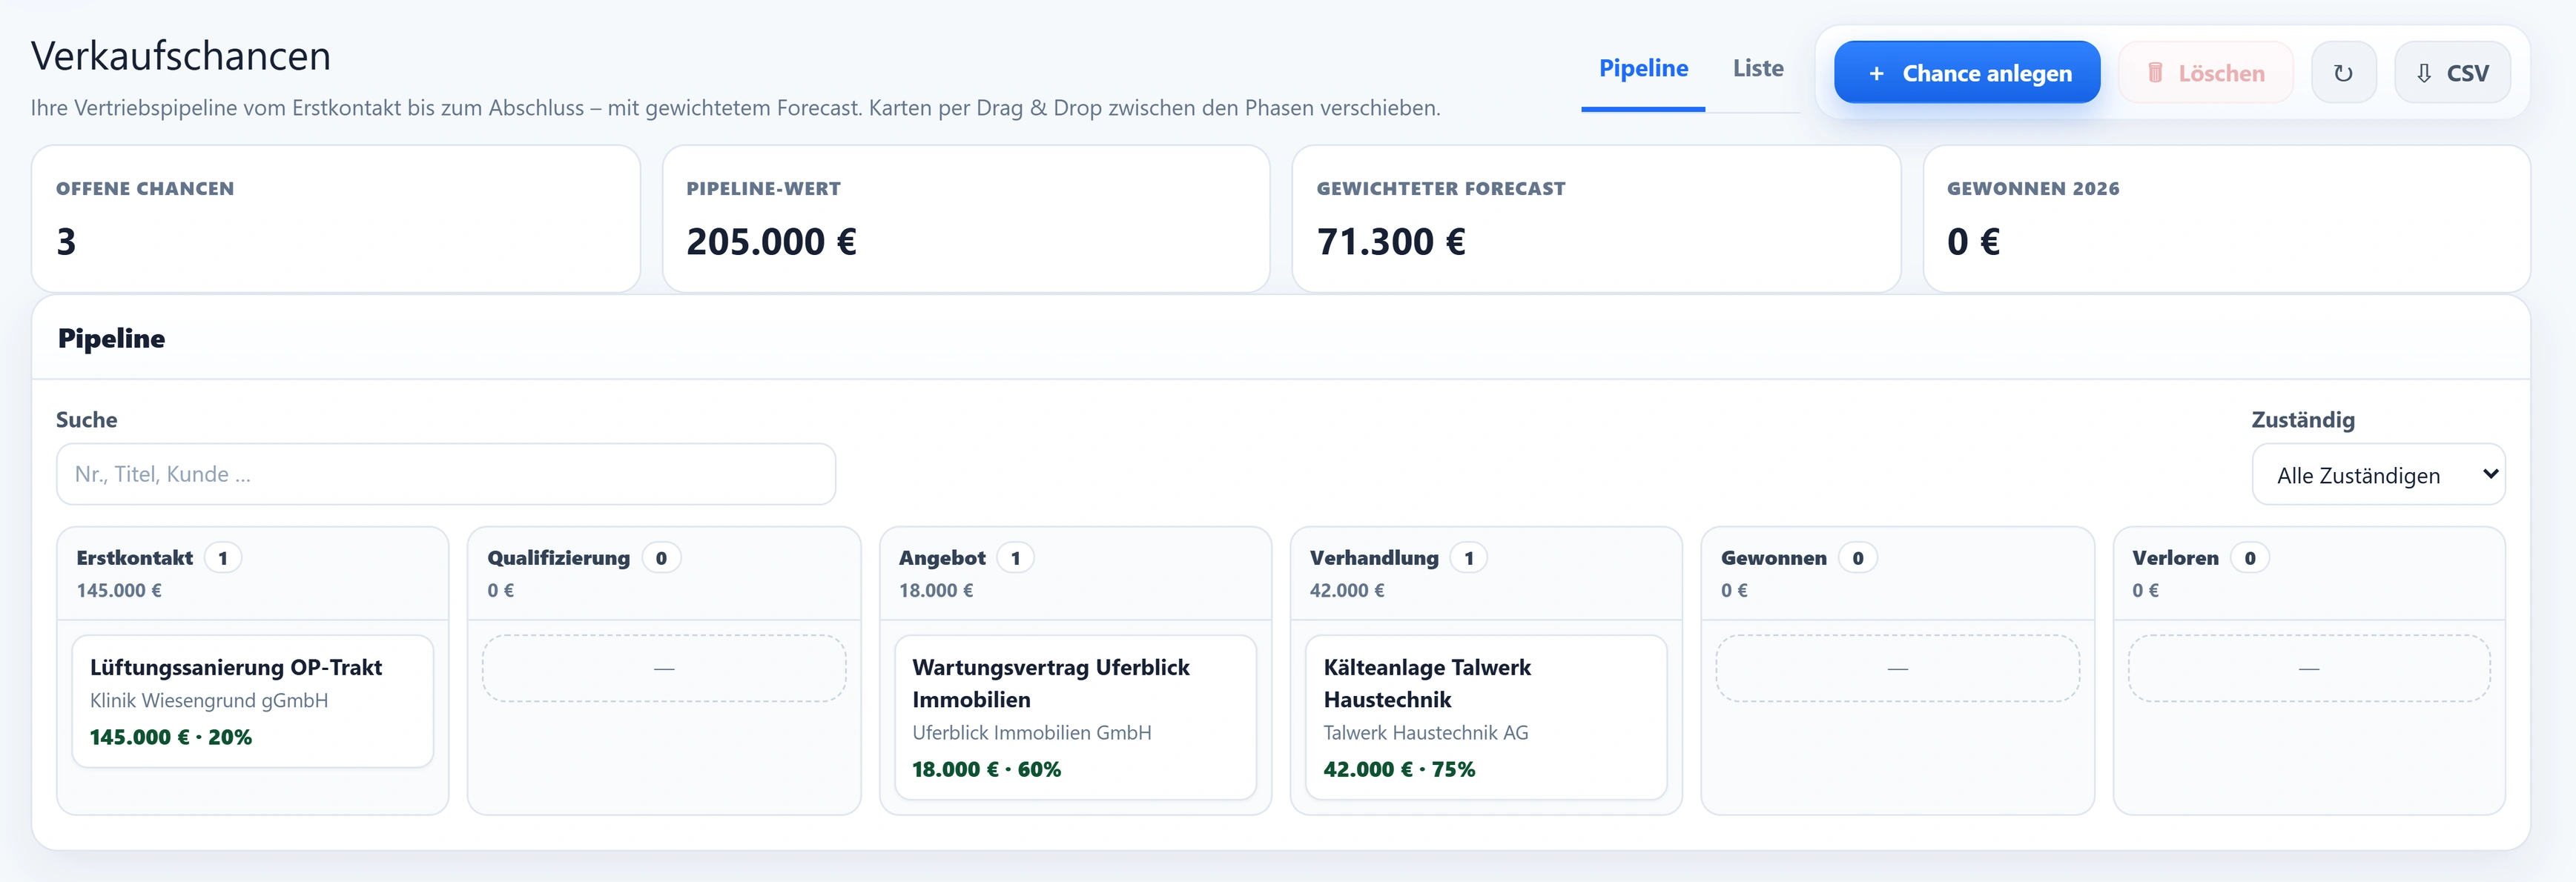
Task: Click customer name Talwerk Haustechnik AG
Action: pyautogui.click(x=1426, y=733)
